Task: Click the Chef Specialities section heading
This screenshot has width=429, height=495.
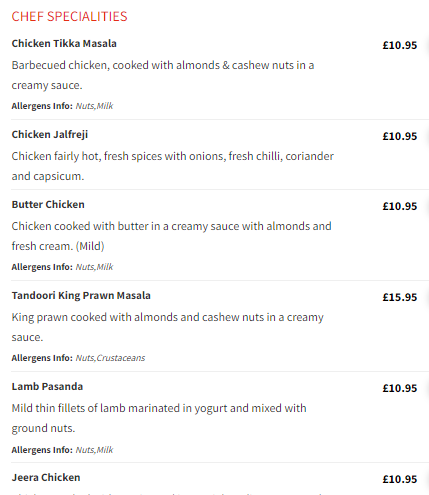Action: tap(69, 17)
